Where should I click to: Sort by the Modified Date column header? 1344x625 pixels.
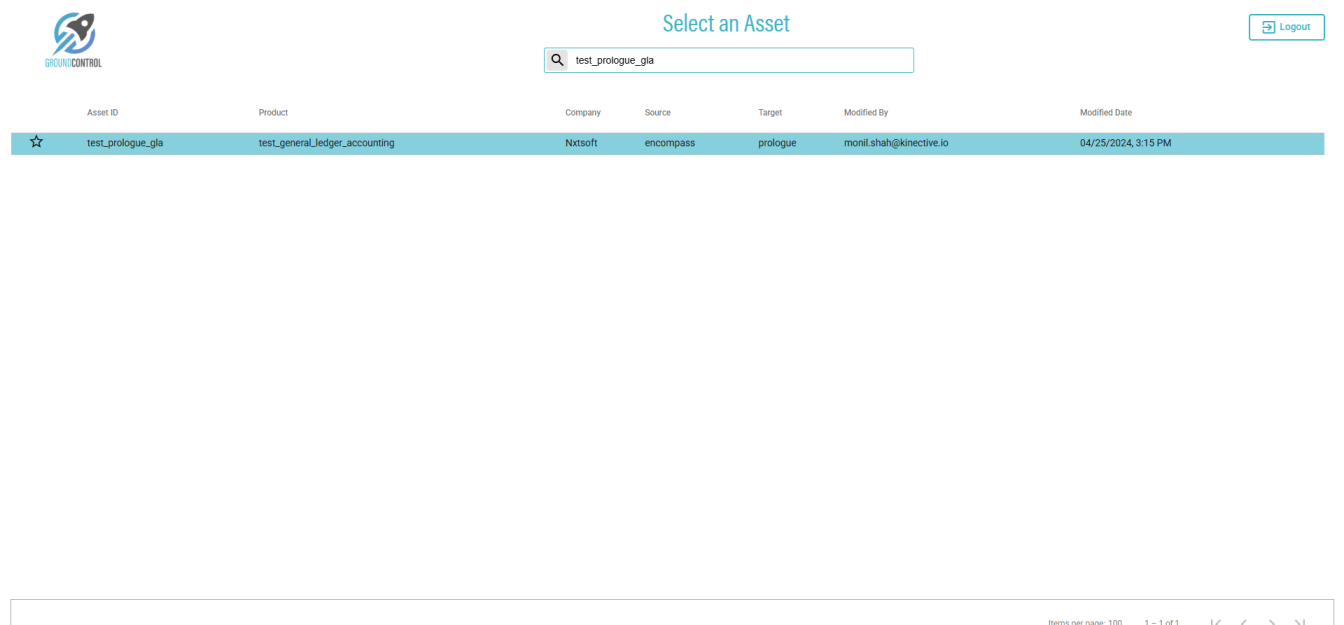[1106, 113]
